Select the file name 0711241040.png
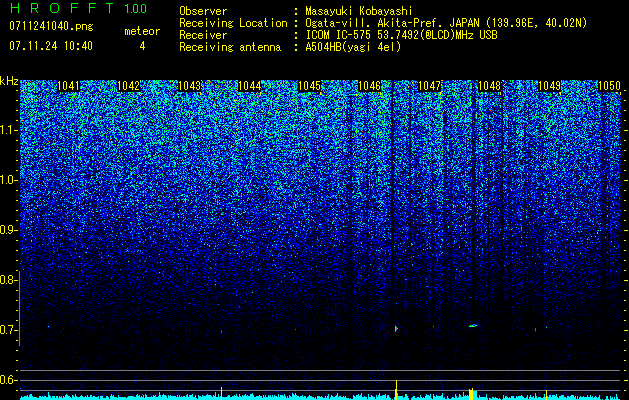The image size is (629, 400). [51, 26]
